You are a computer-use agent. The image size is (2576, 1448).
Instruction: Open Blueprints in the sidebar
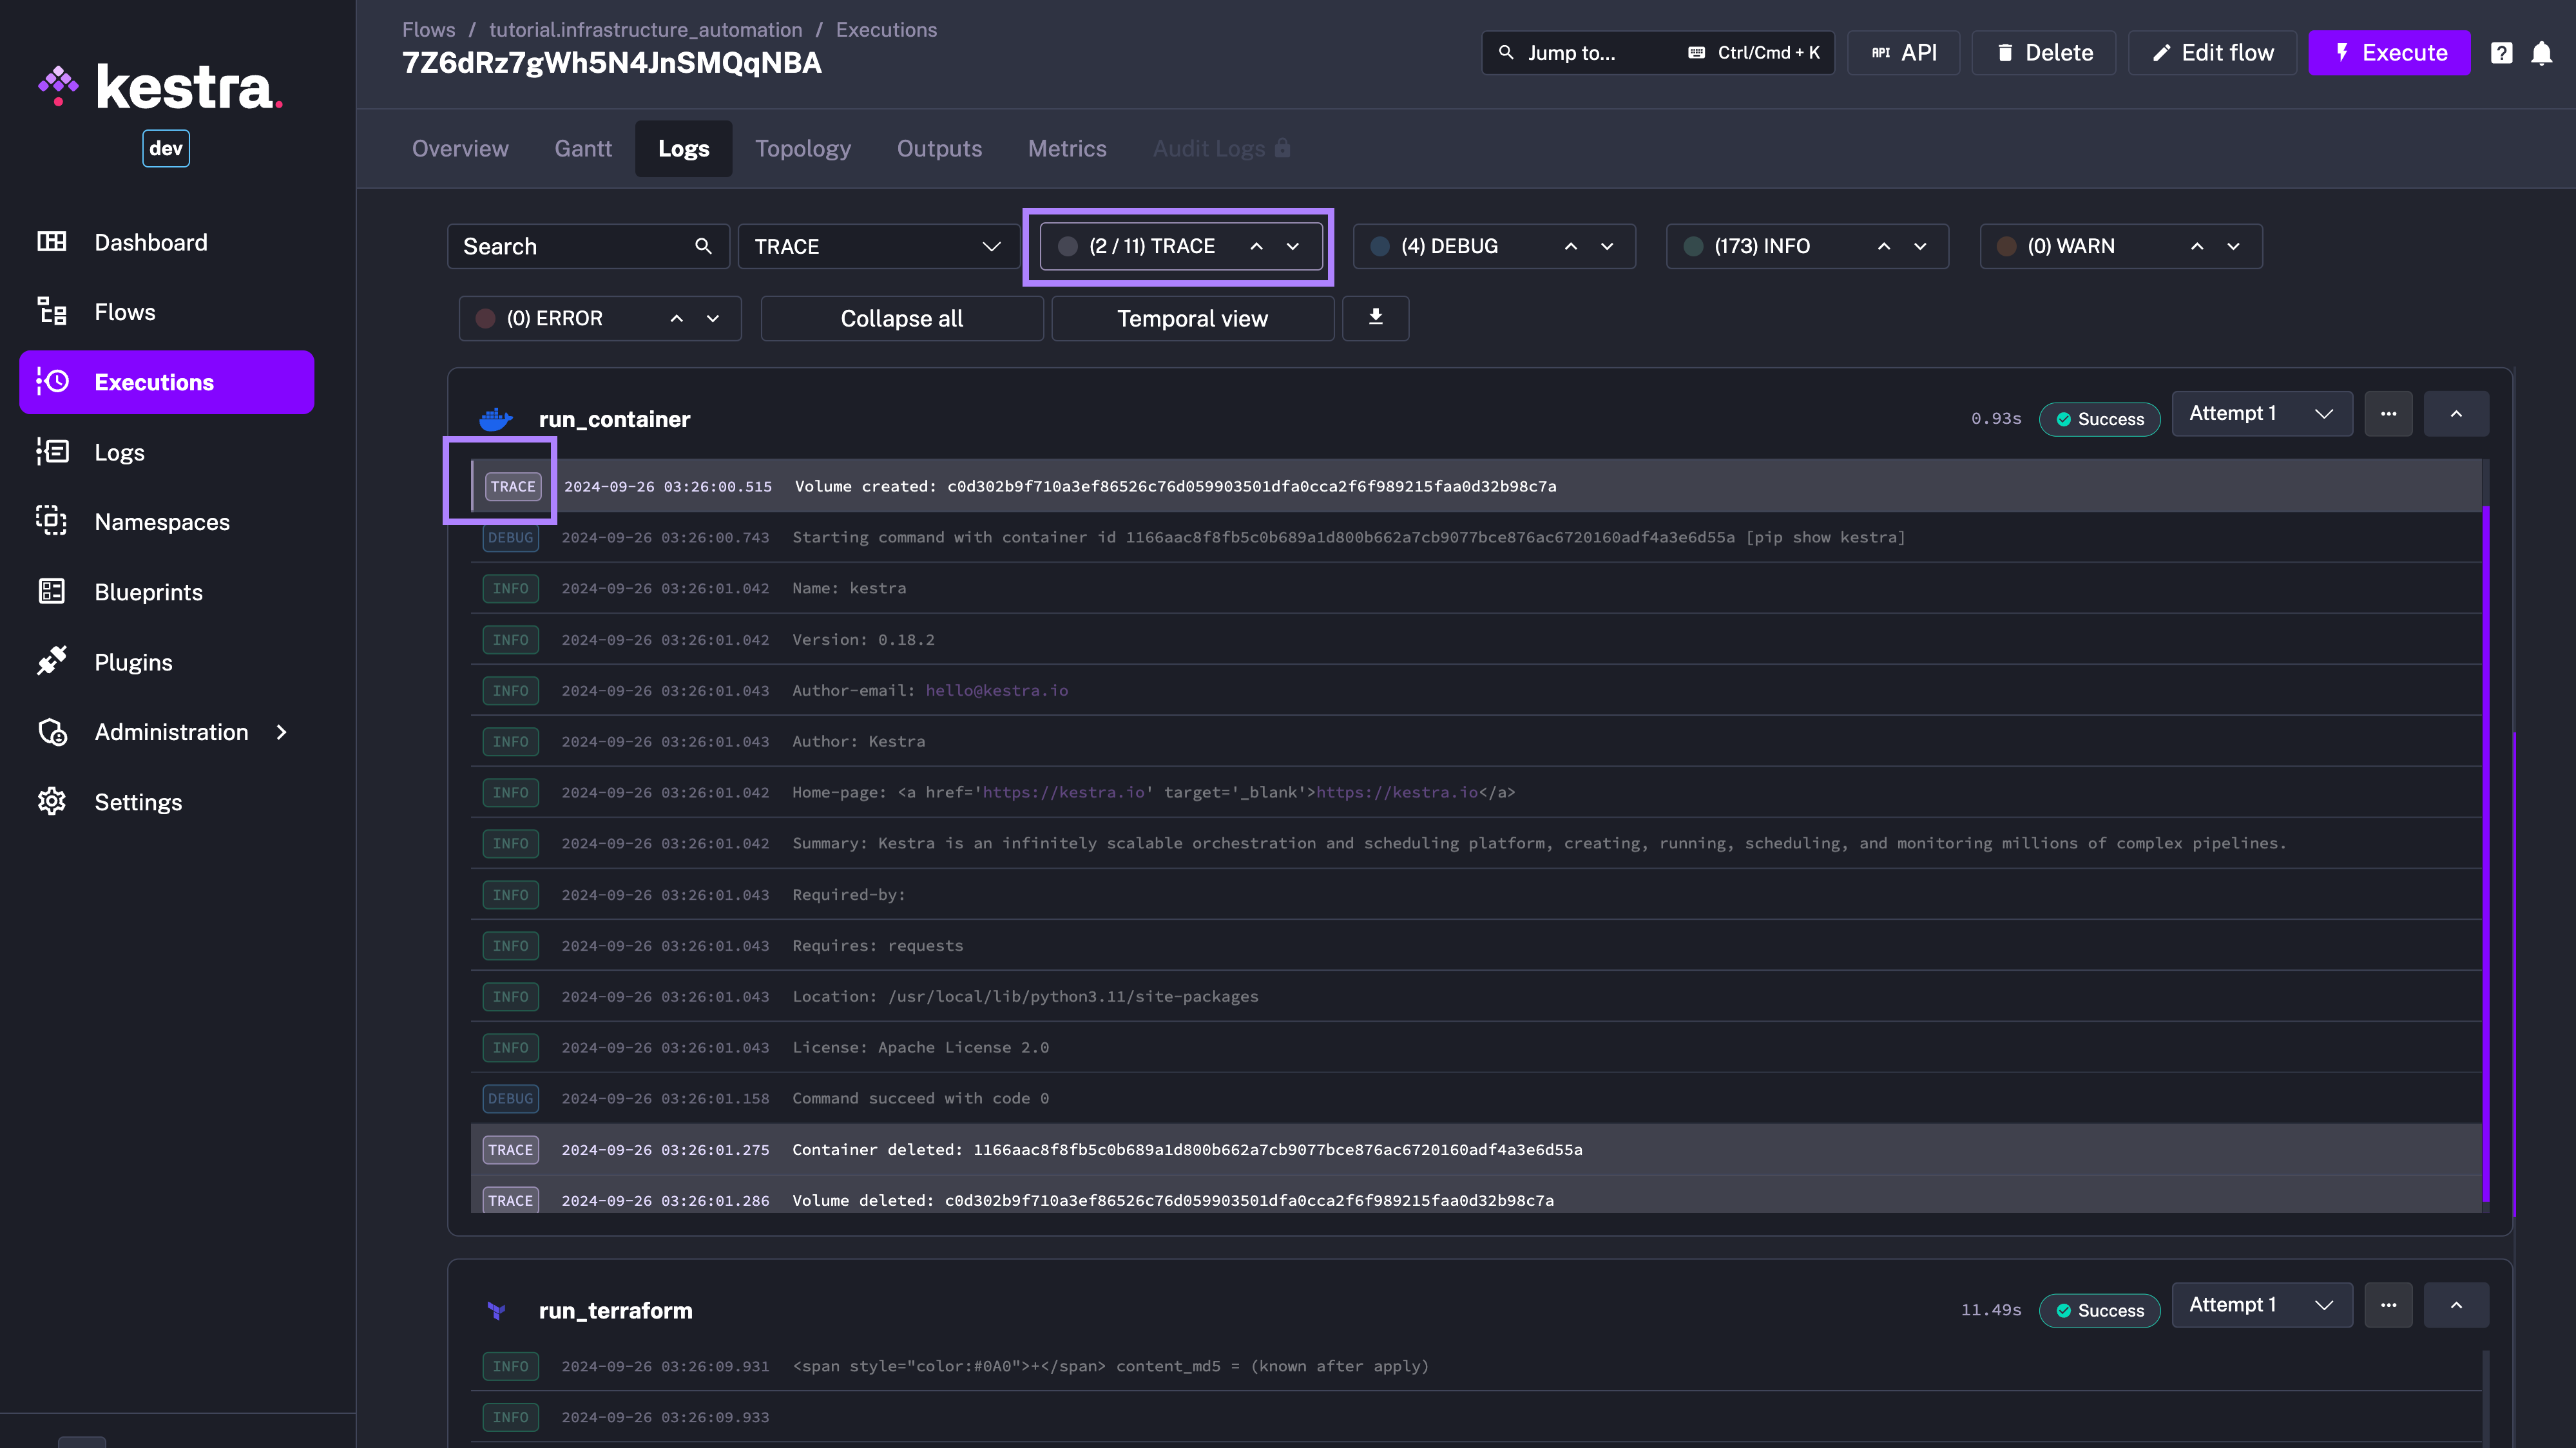(148, 592)
